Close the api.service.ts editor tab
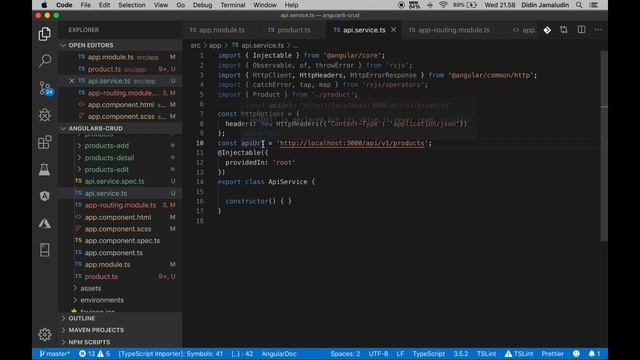The width and height of the screenshot is (640, 360). [393, 30]
